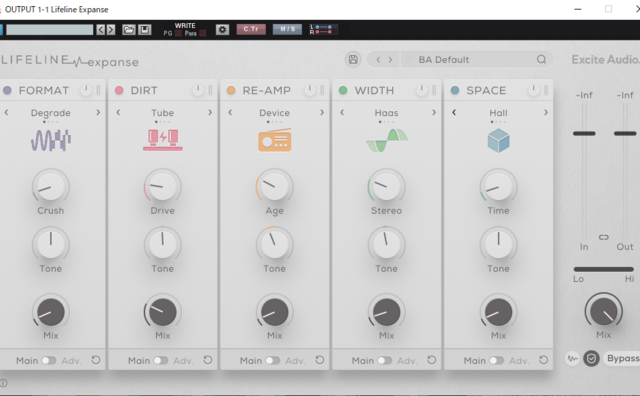The height and width of the screenshot is (396, 640).
Task: Click the WRITE automation label
Action: click(185, 26)
